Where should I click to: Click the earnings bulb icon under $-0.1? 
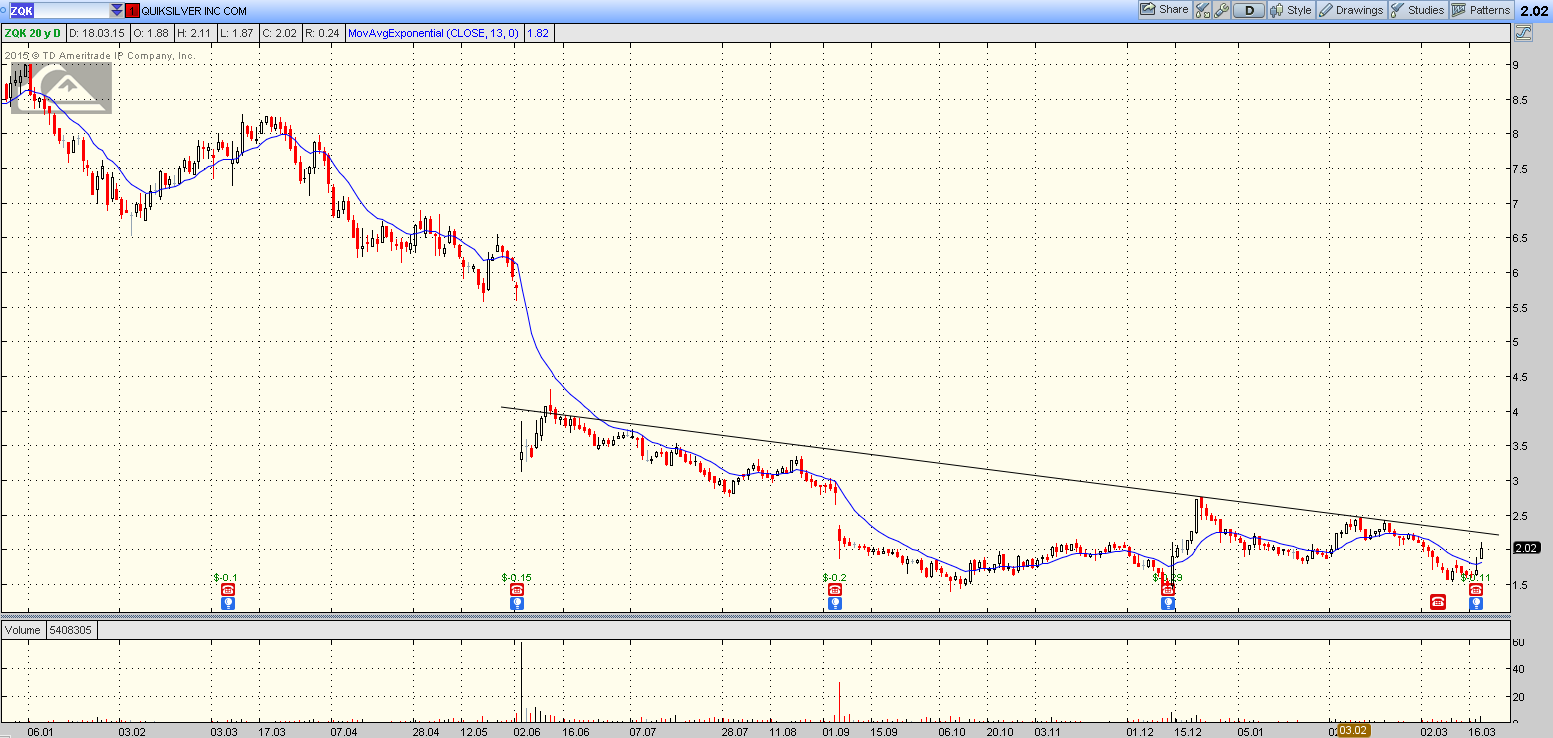coord(227,603)
